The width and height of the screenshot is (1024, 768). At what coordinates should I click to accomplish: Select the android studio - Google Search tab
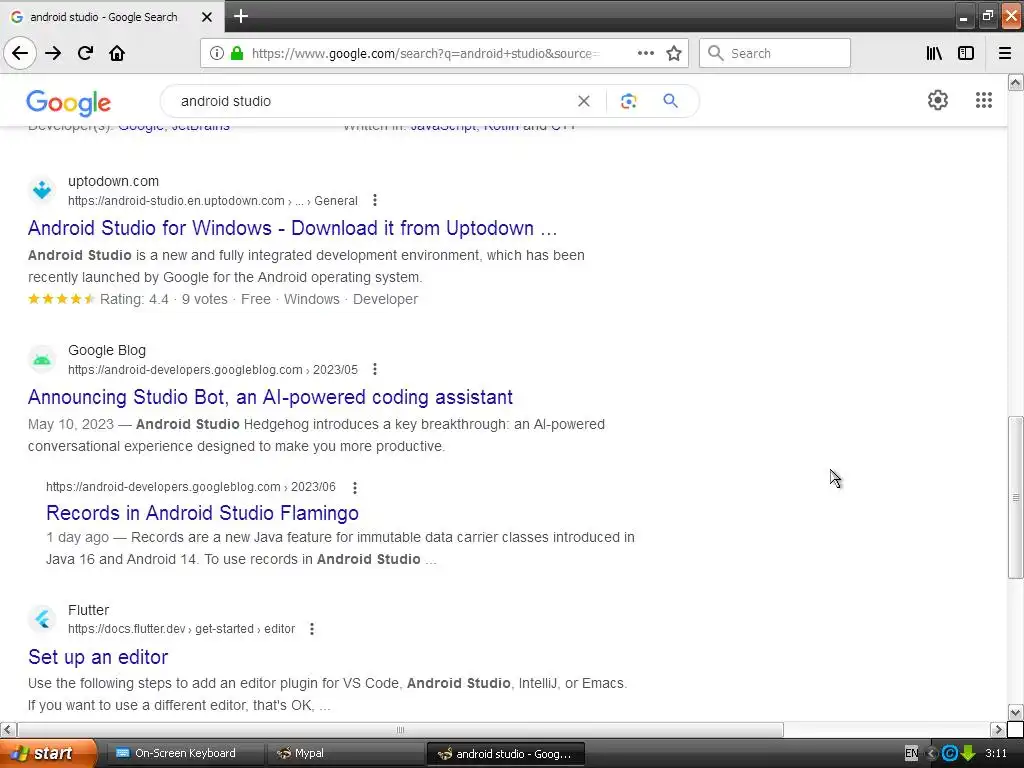111,17
